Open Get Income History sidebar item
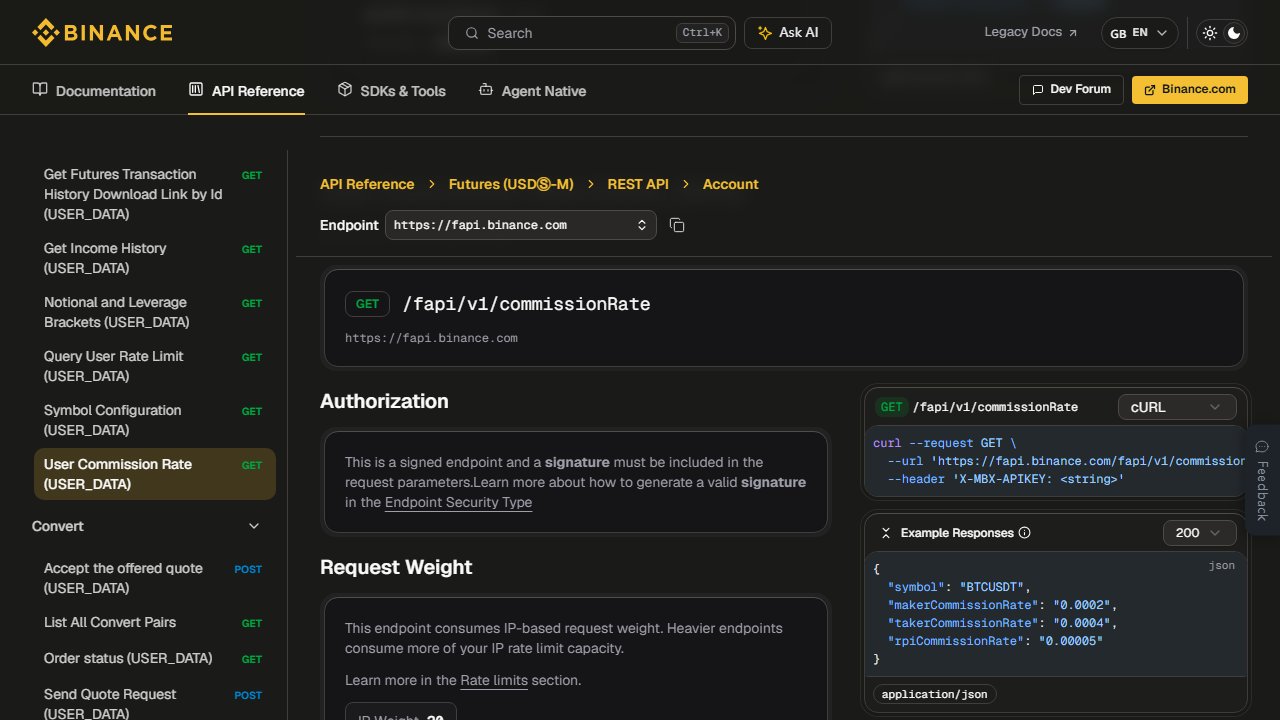 point(154,258)
